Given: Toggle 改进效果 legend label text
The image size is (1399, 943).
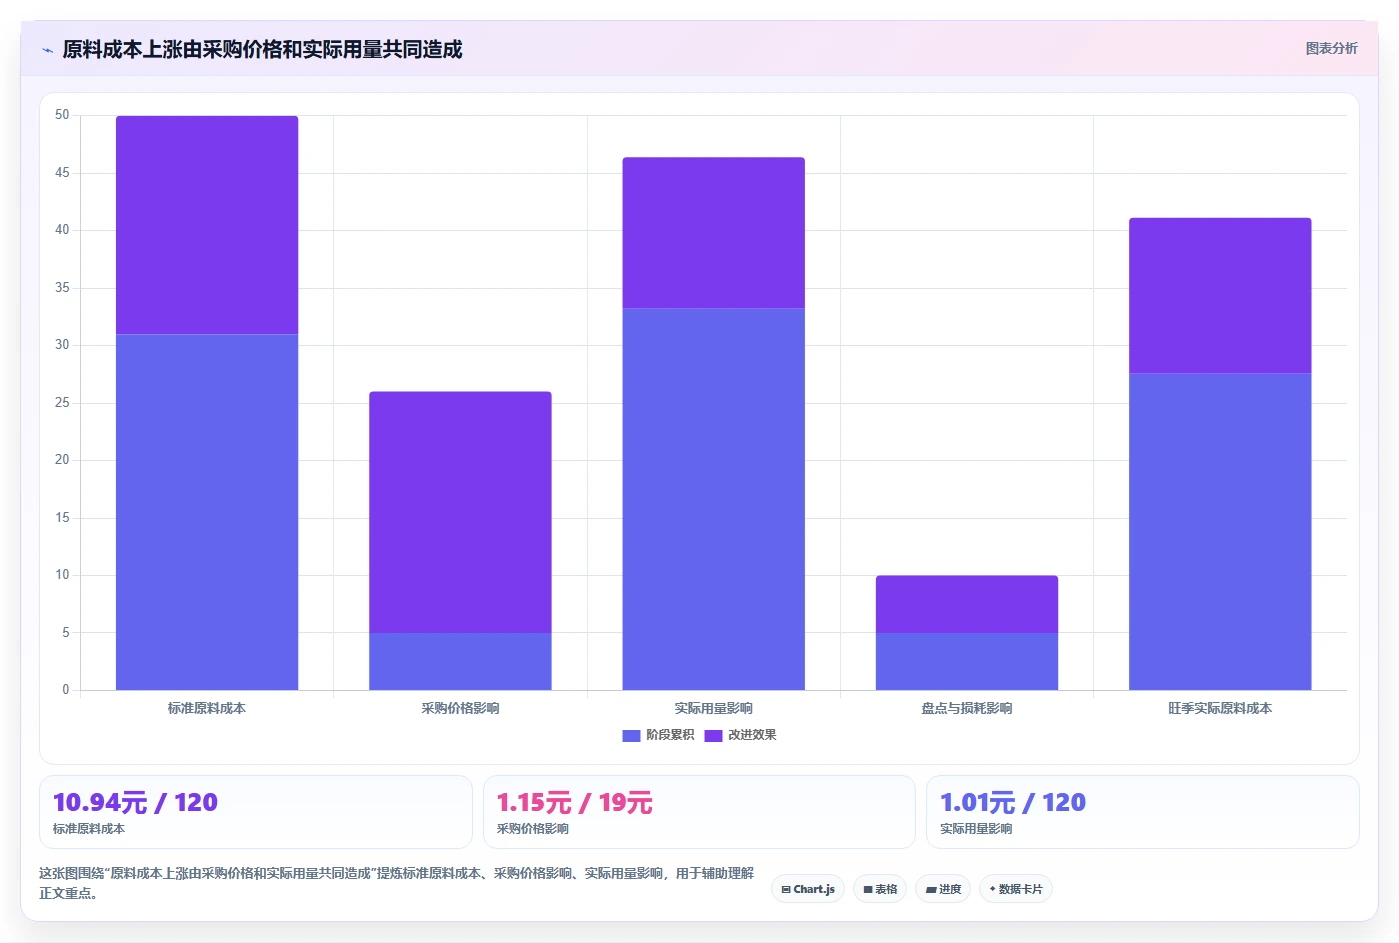Looking at the screenshot, I should [752, 735].
